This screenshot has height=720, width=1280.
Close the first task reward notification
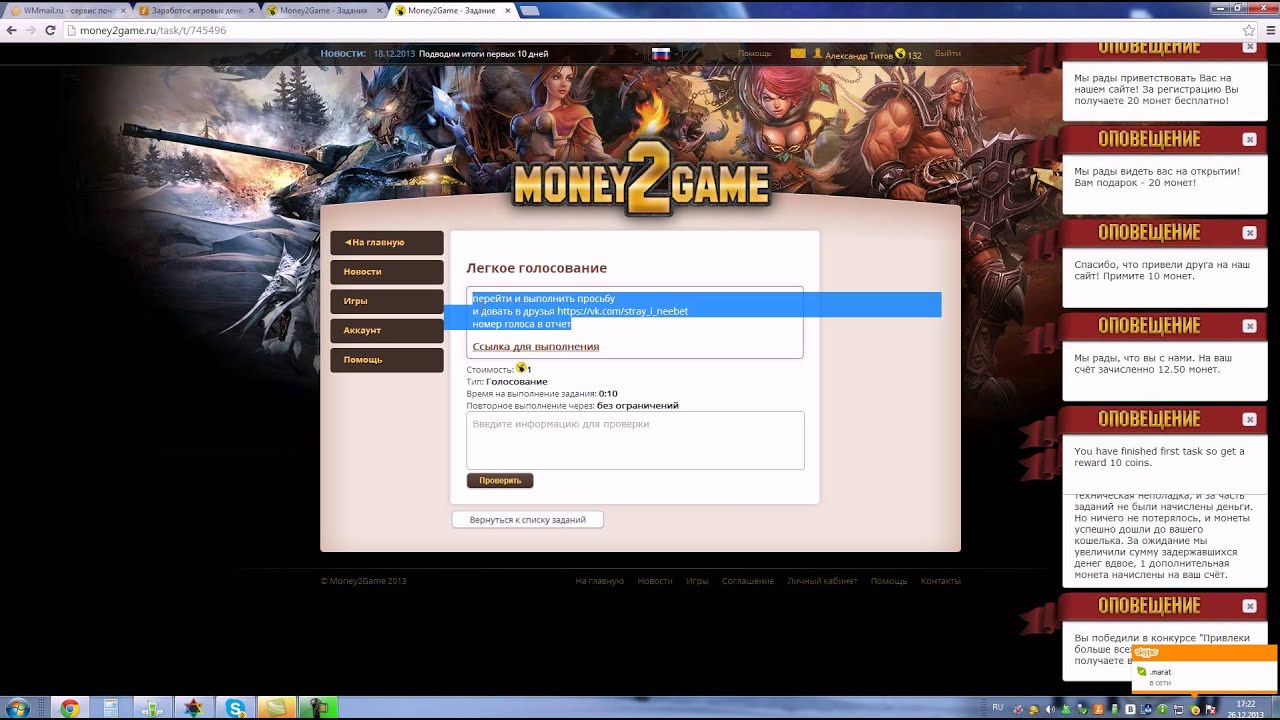1249,419
